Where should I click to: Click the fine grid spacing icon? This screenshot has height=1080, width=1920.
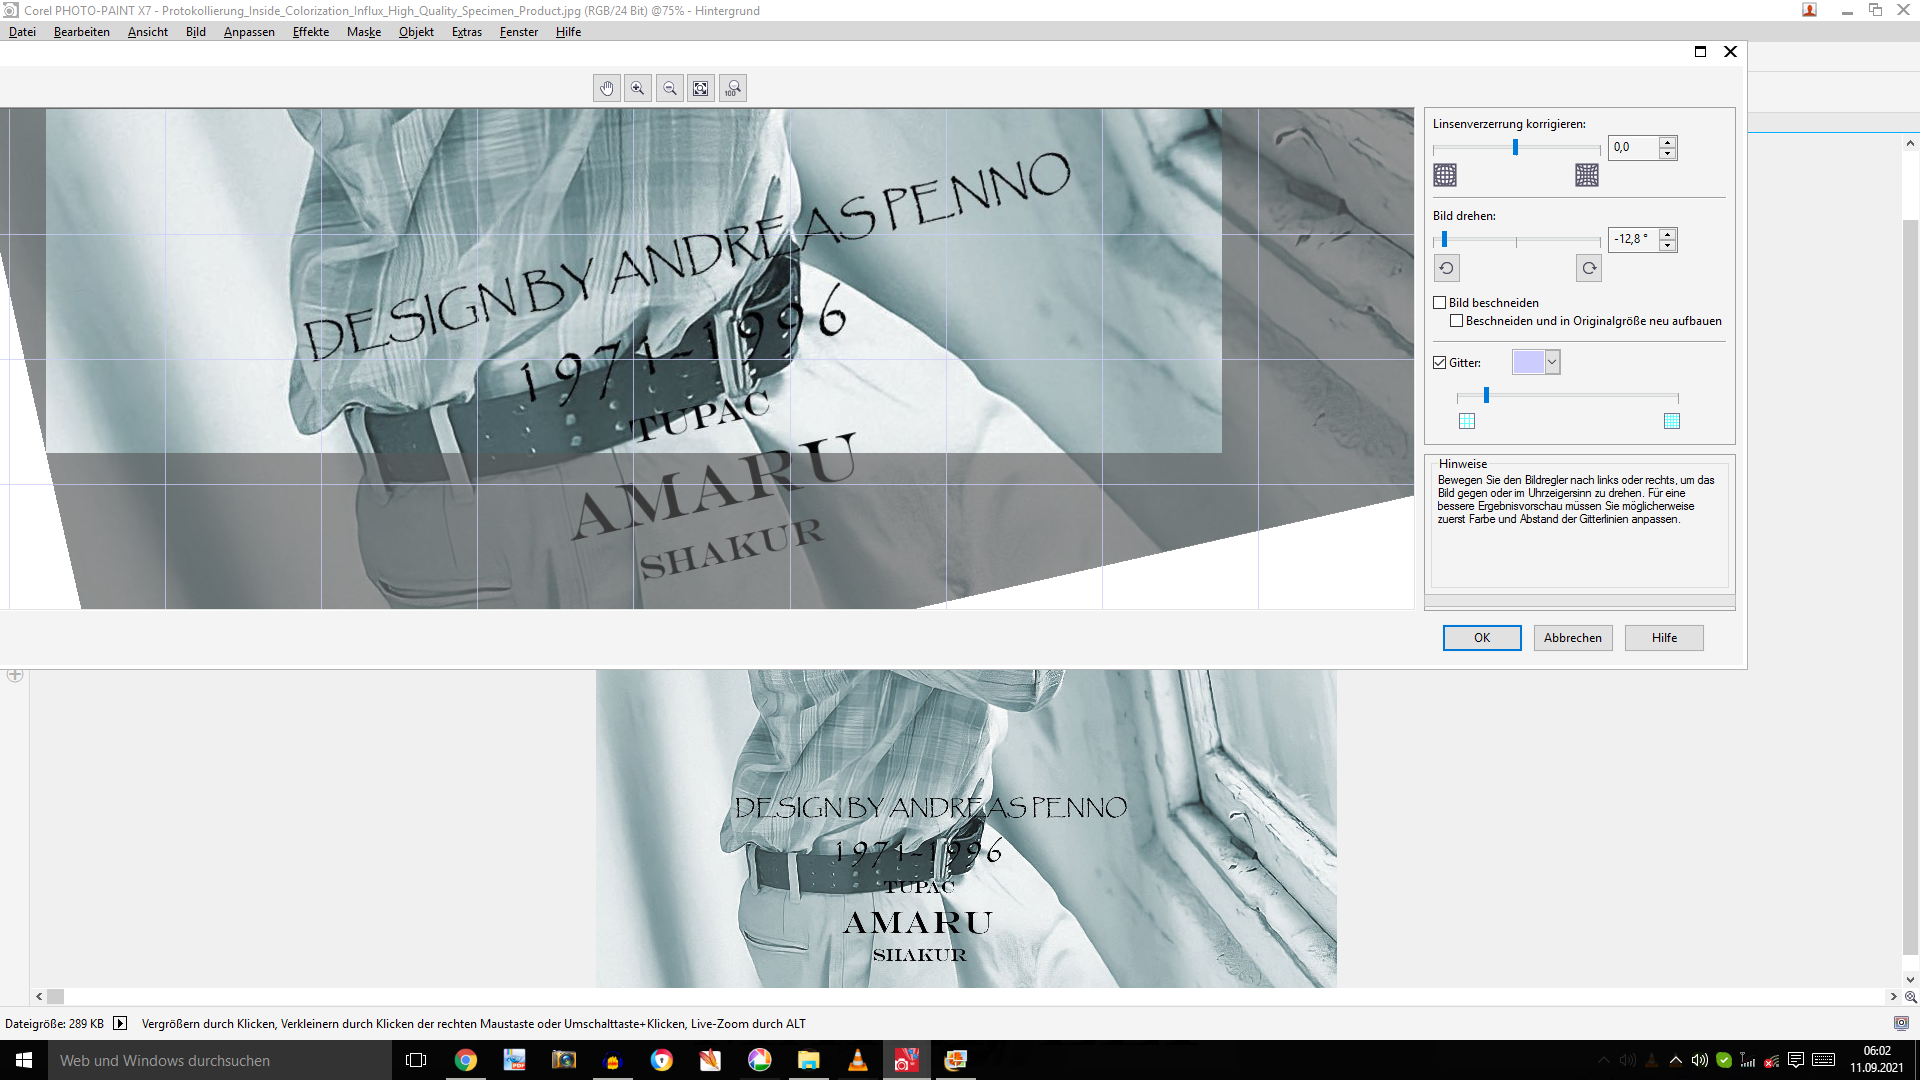1672,421
